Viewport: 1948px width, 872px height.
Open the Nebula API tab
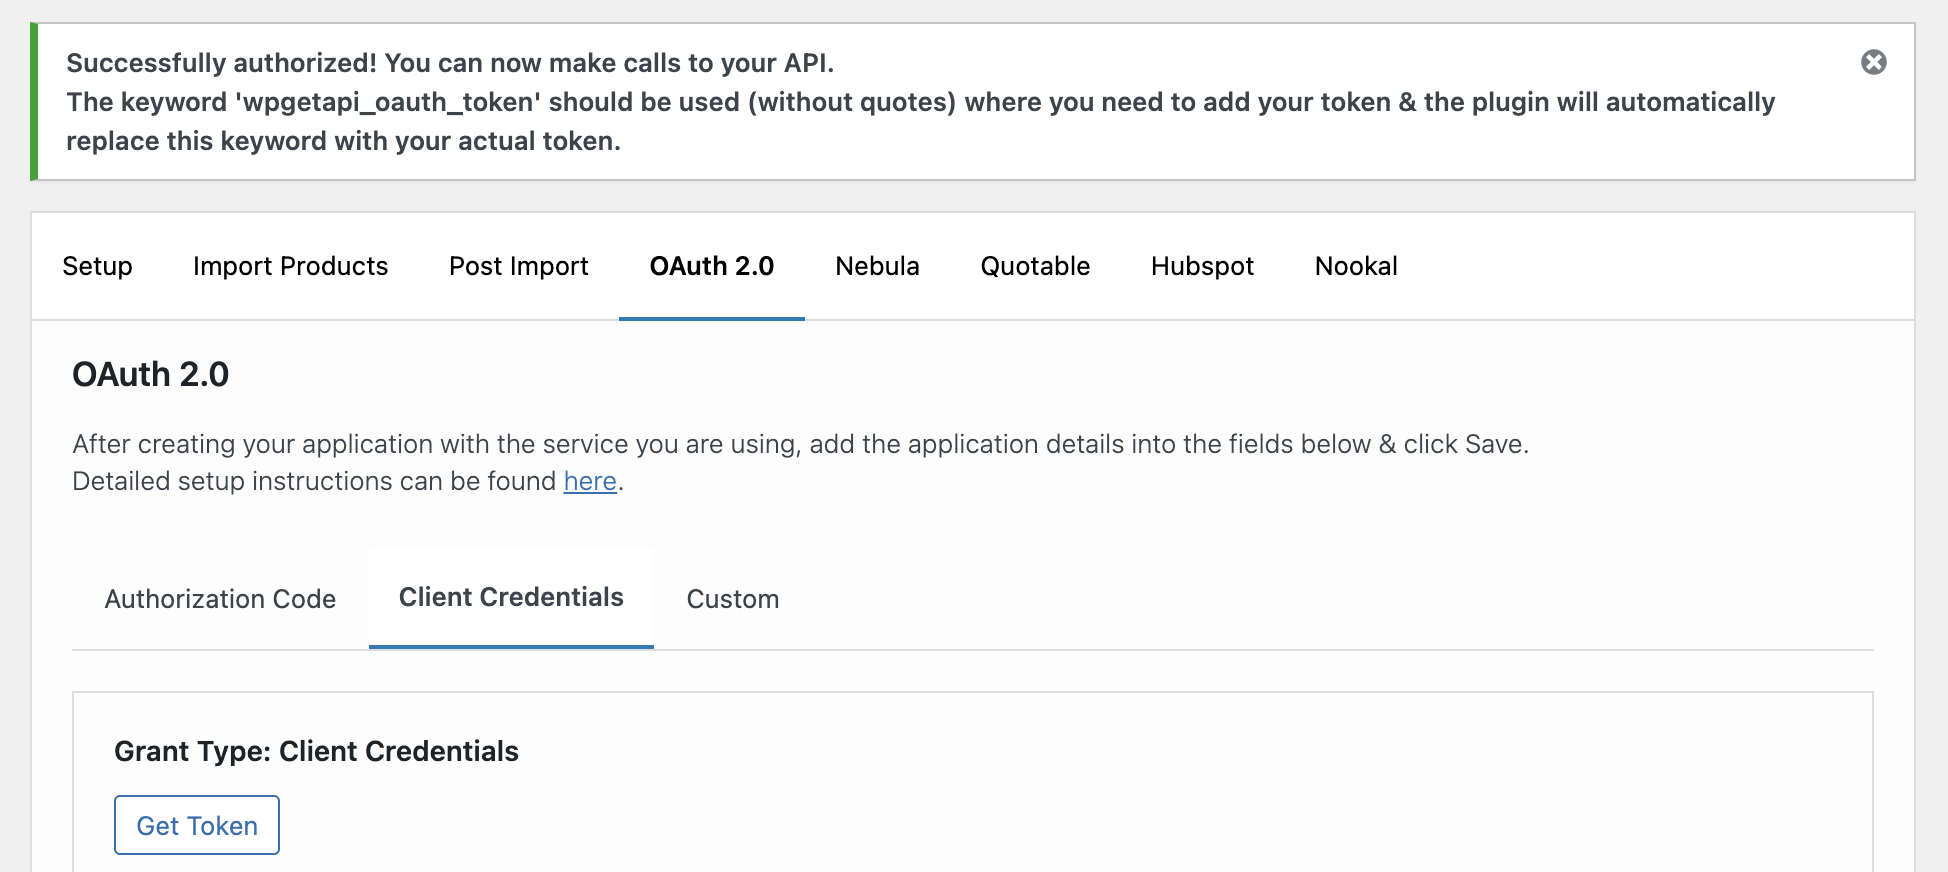point(877,266)
